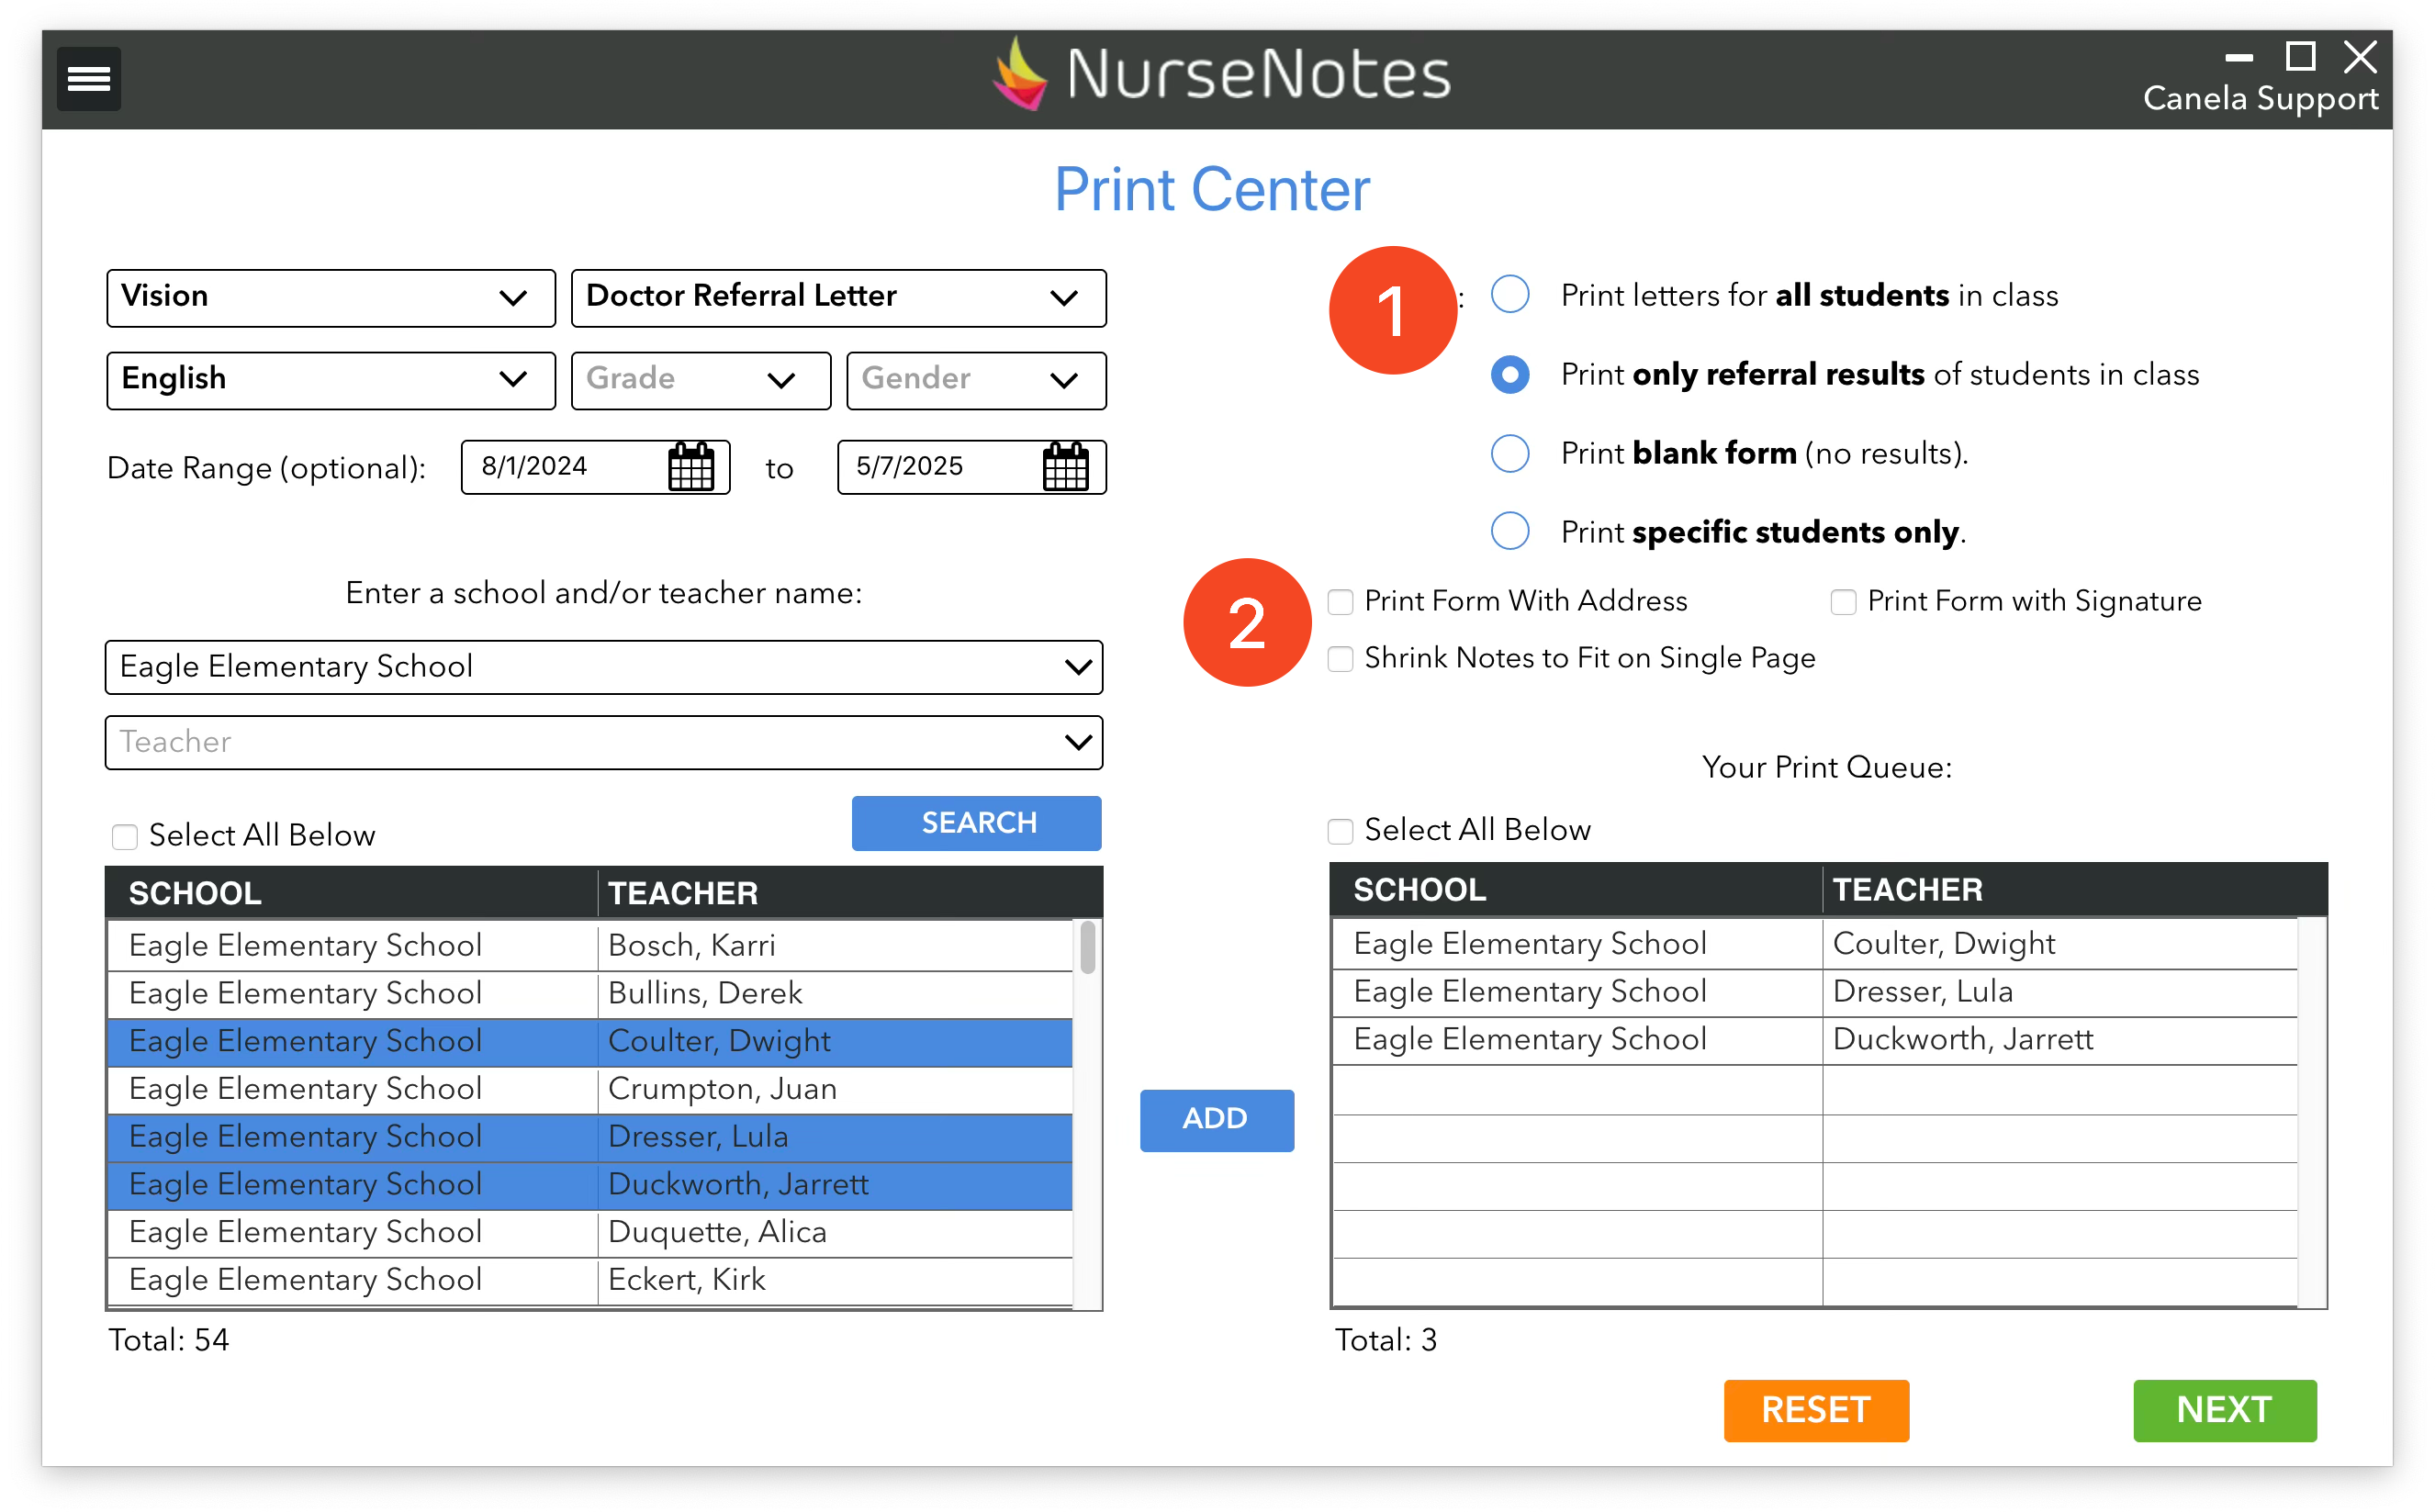Maximize the application window
Viewport: 2435px width, 1512px height.
pos(2300,57)
